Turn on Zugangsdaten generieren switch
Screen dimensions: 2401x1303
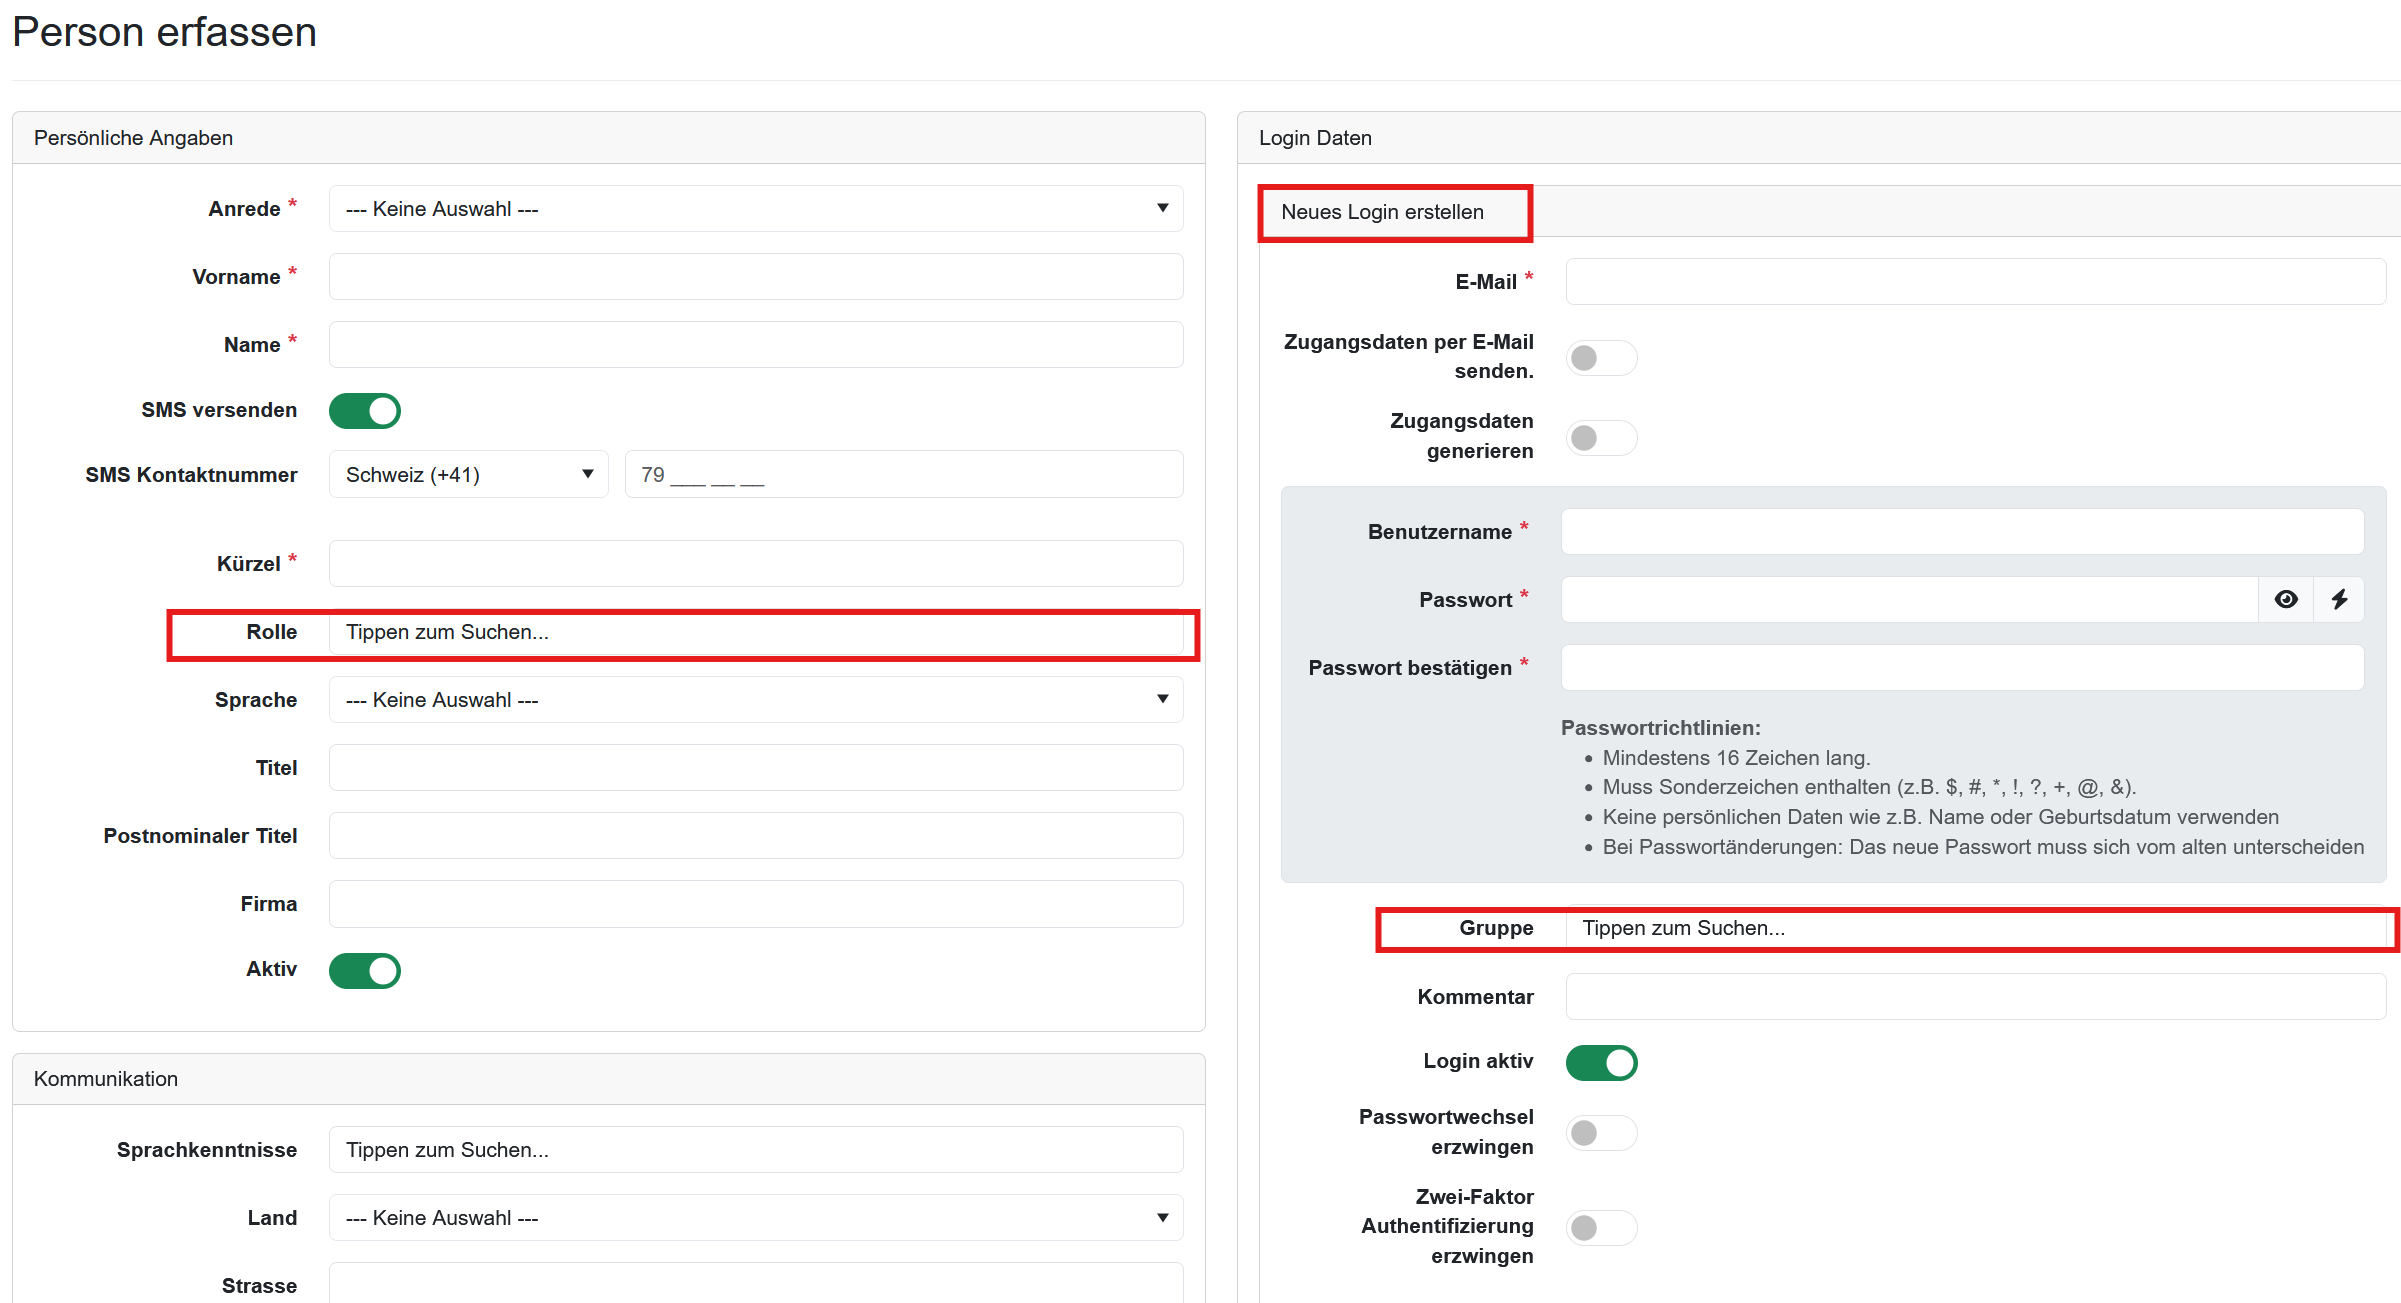(1600, 438)
